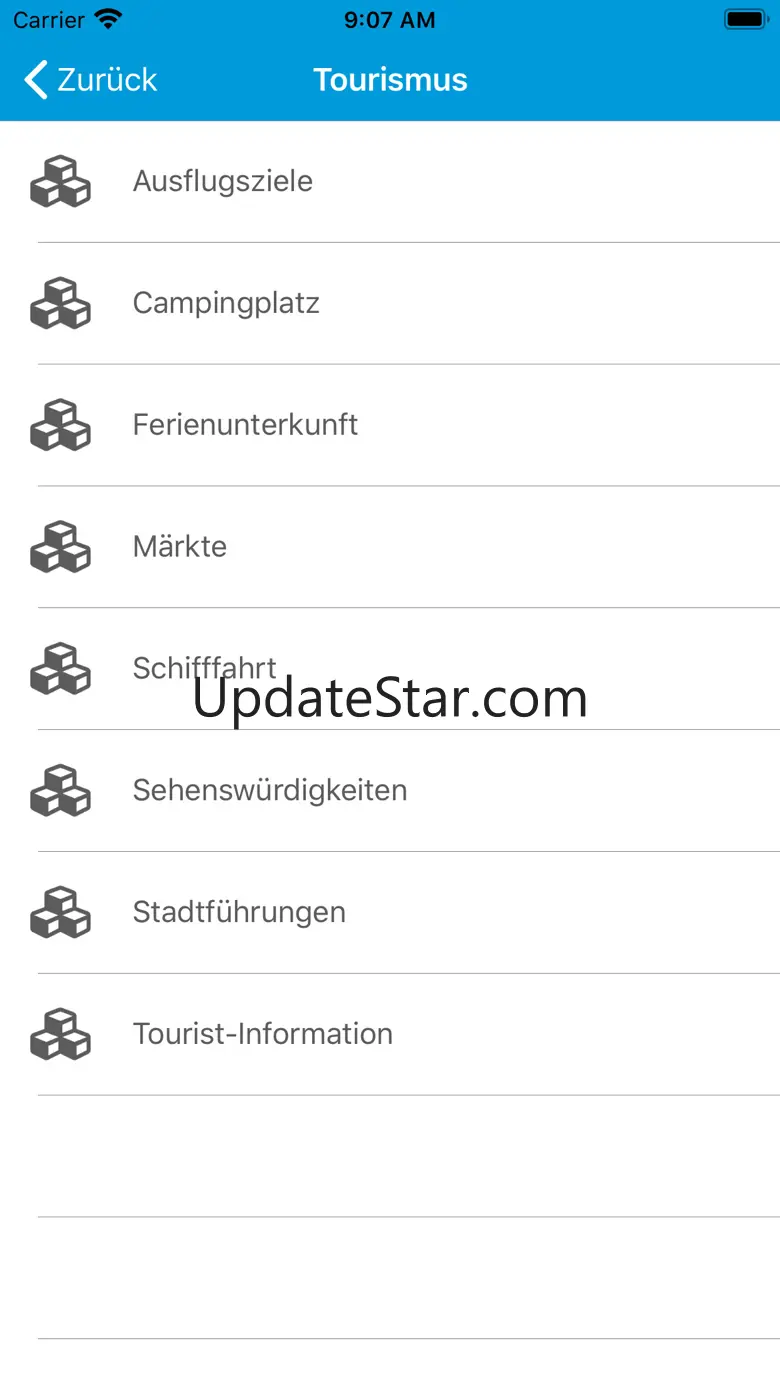Tap the cubes icon beside Schifffahrt
Screen dimensions: 780x1387
point(60,669)
